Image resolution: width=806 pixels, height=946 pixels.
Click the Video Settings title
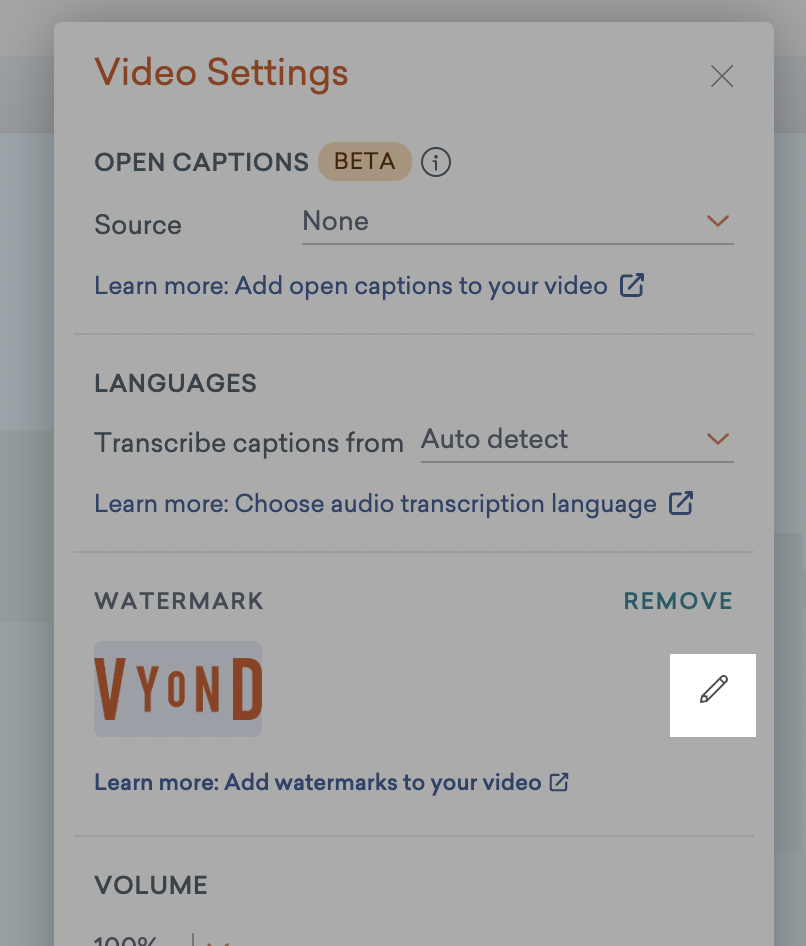[221, 73]
